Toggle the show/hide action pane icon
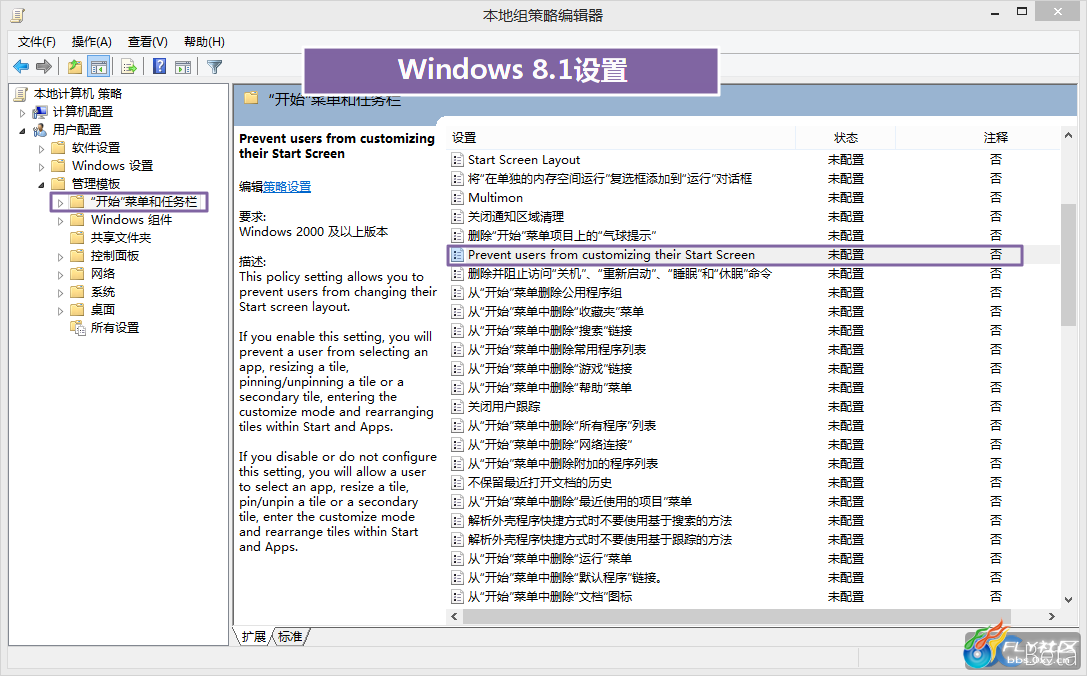 (183, 67)
